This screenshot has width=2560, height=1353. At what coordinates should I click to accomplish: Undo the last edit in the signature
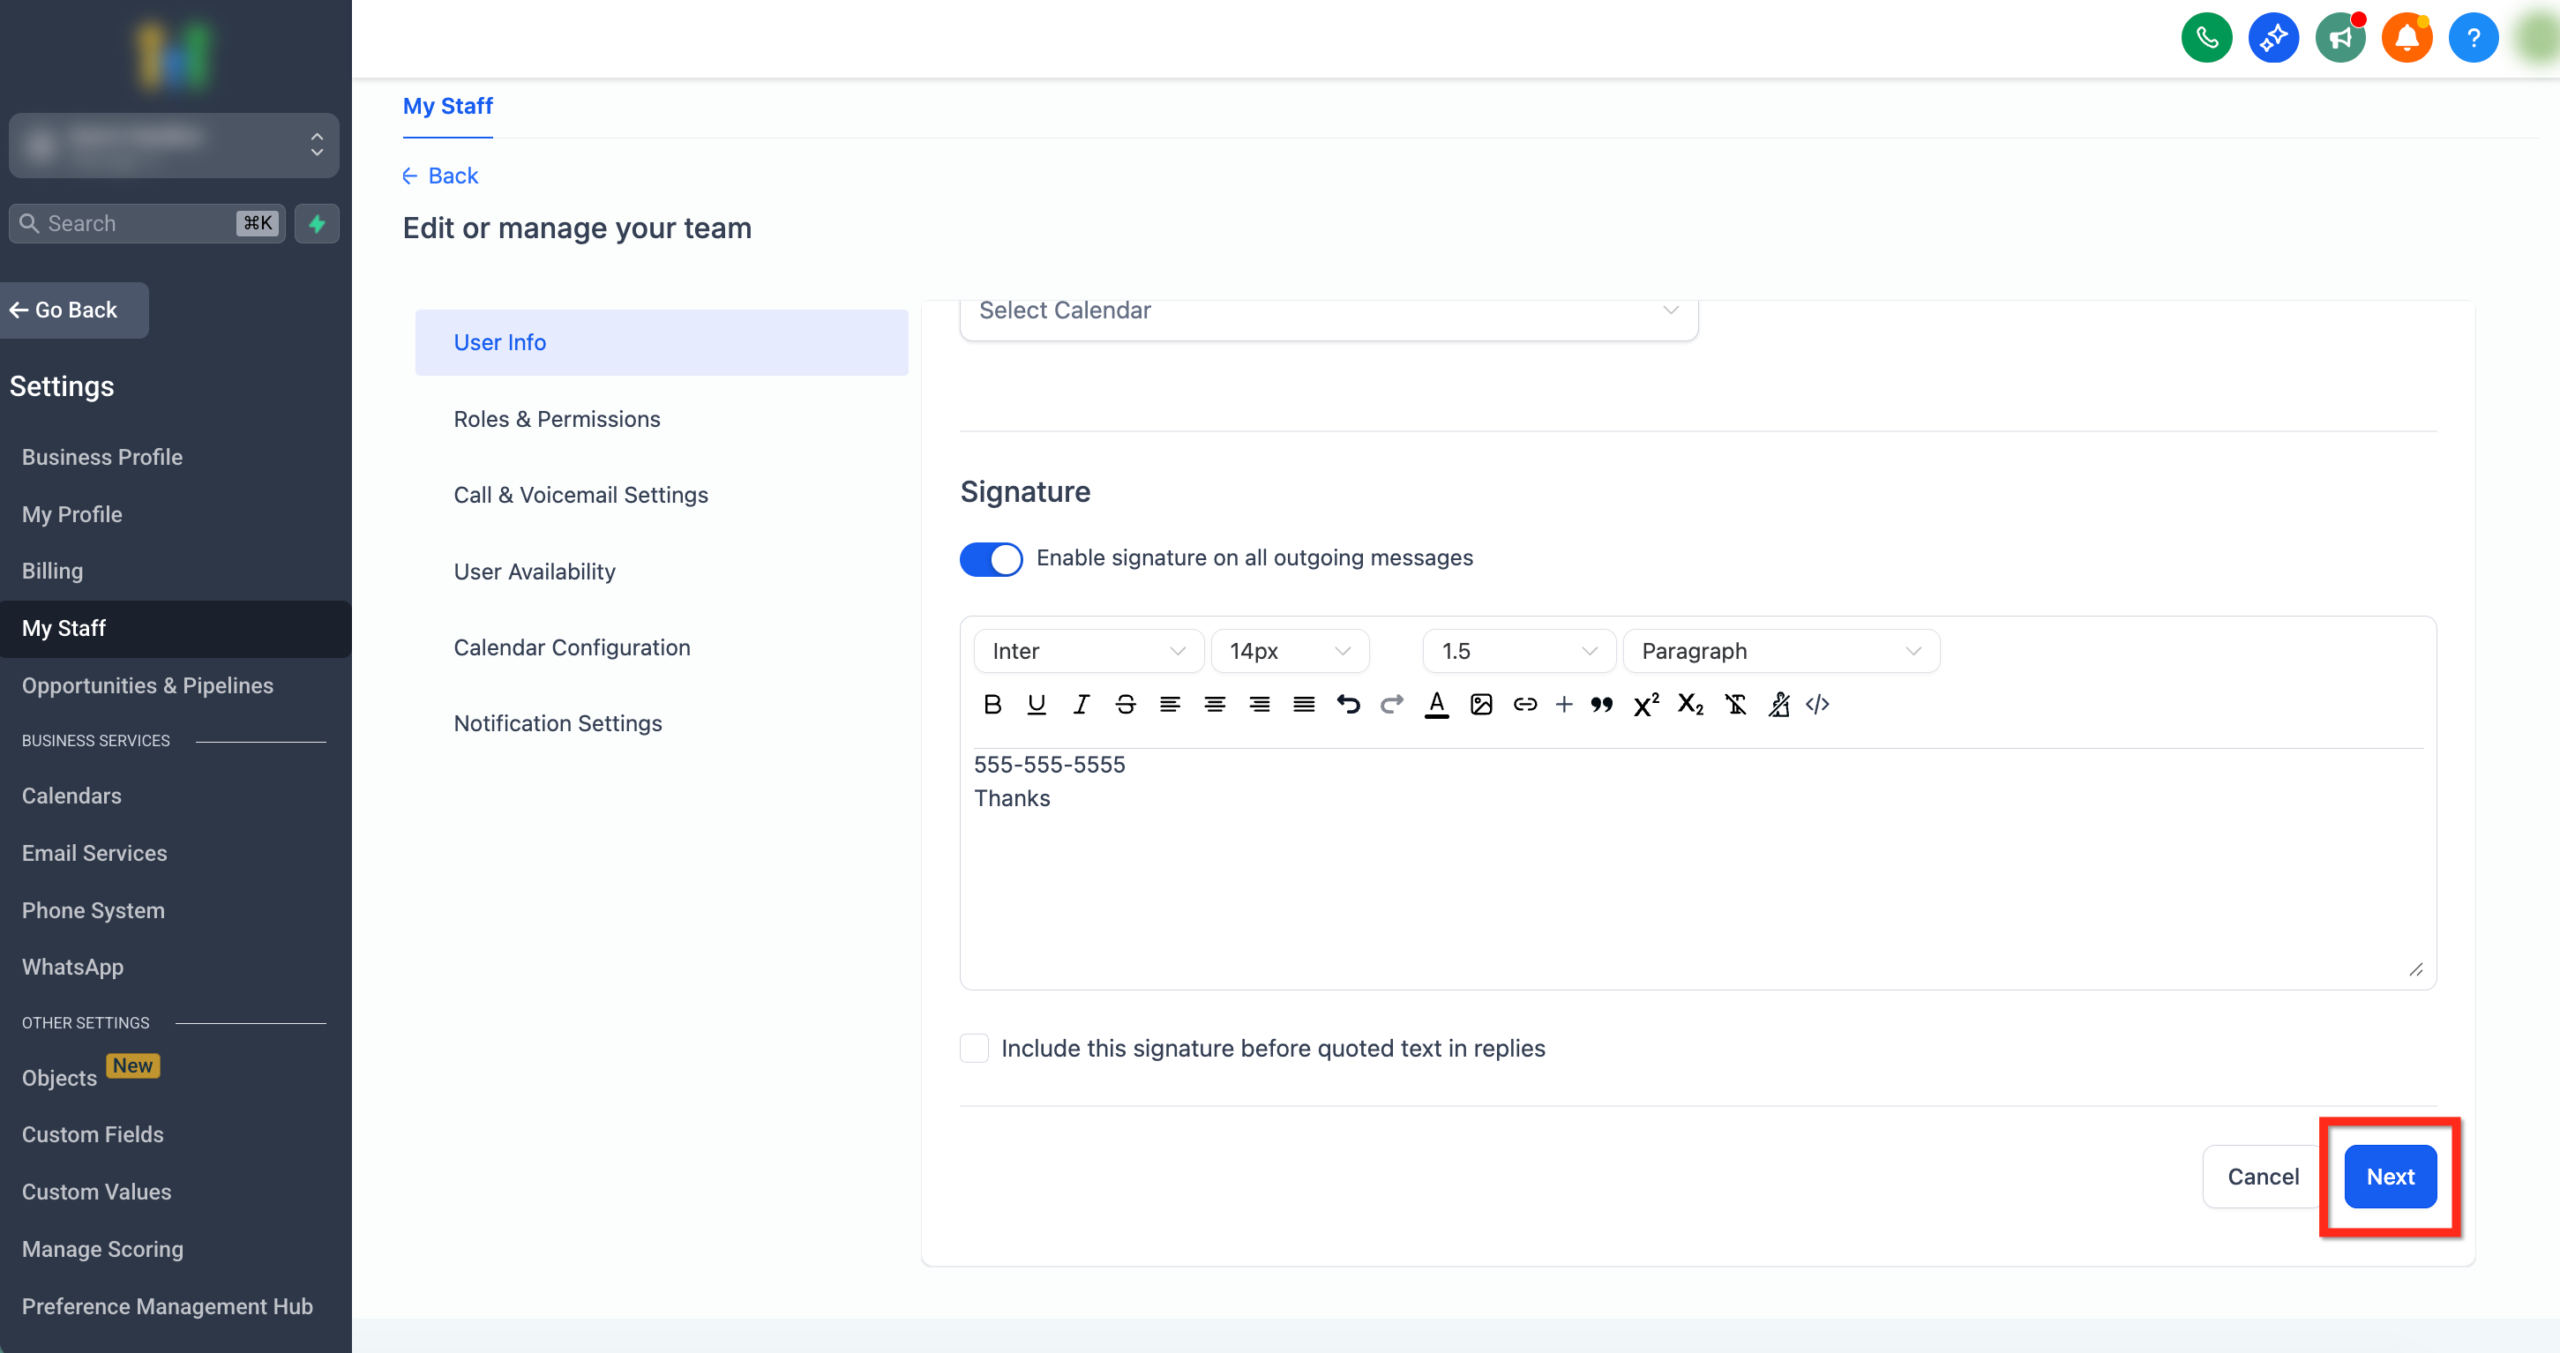pyautogui.click(x=1348, y=704)
